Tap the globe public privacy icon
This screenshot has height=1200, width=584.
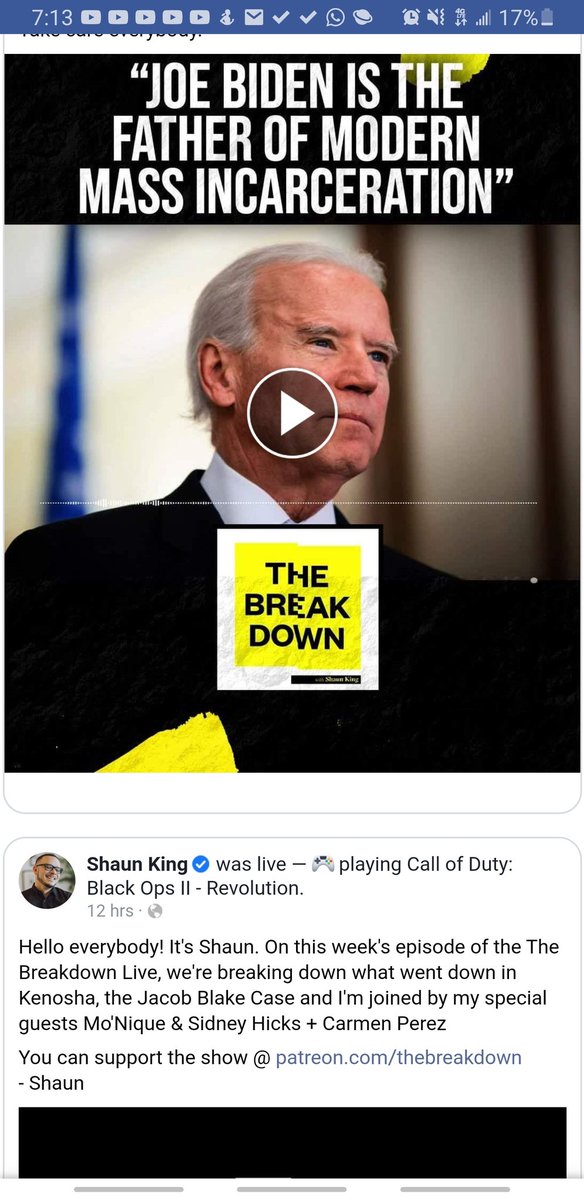click(x=155, y=911)
